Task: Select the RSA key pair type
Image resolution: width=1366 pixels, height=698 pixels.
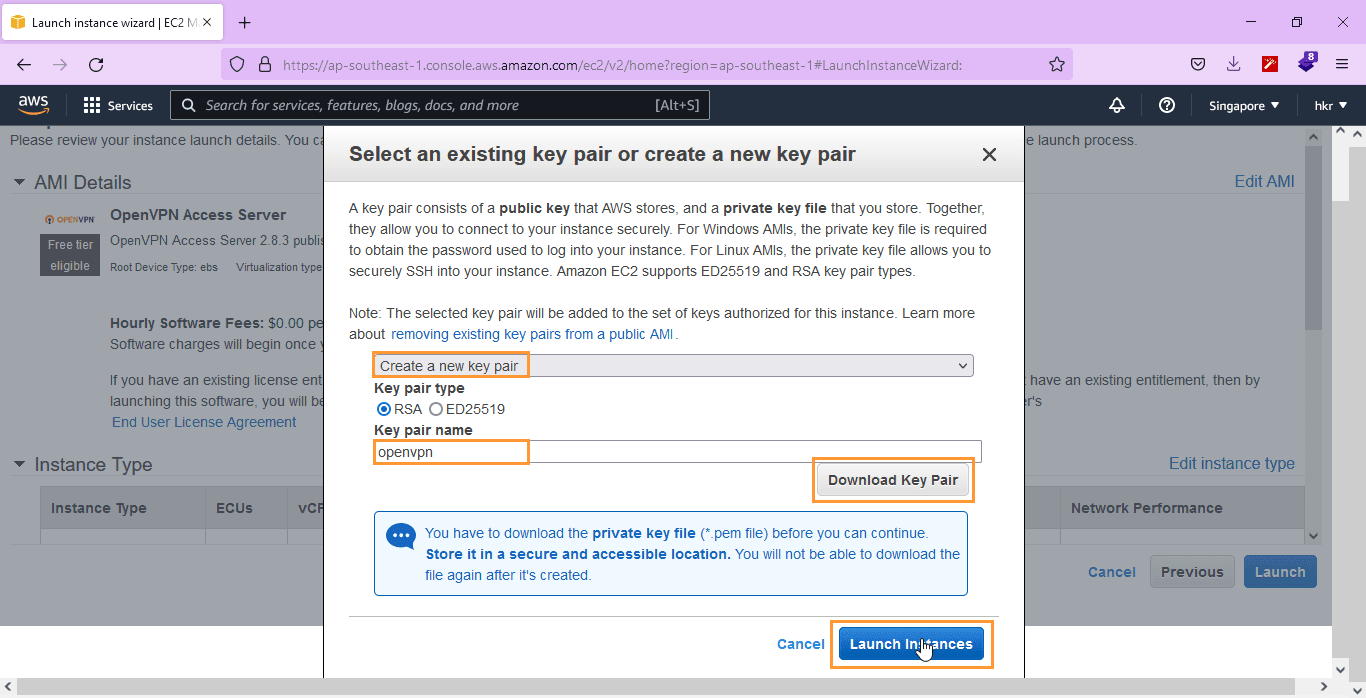Action: [384, 409]
